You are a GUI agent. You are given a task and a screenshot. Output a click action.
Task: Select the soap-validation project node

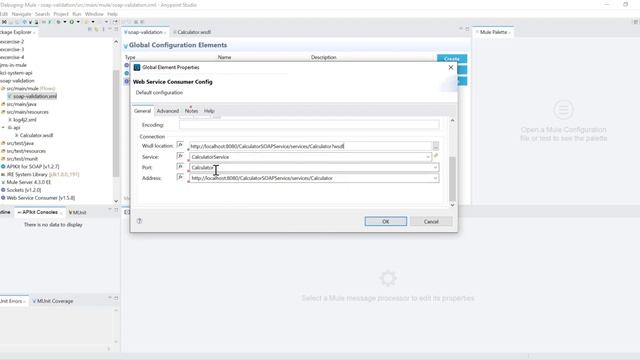click(x=17, y=81)
